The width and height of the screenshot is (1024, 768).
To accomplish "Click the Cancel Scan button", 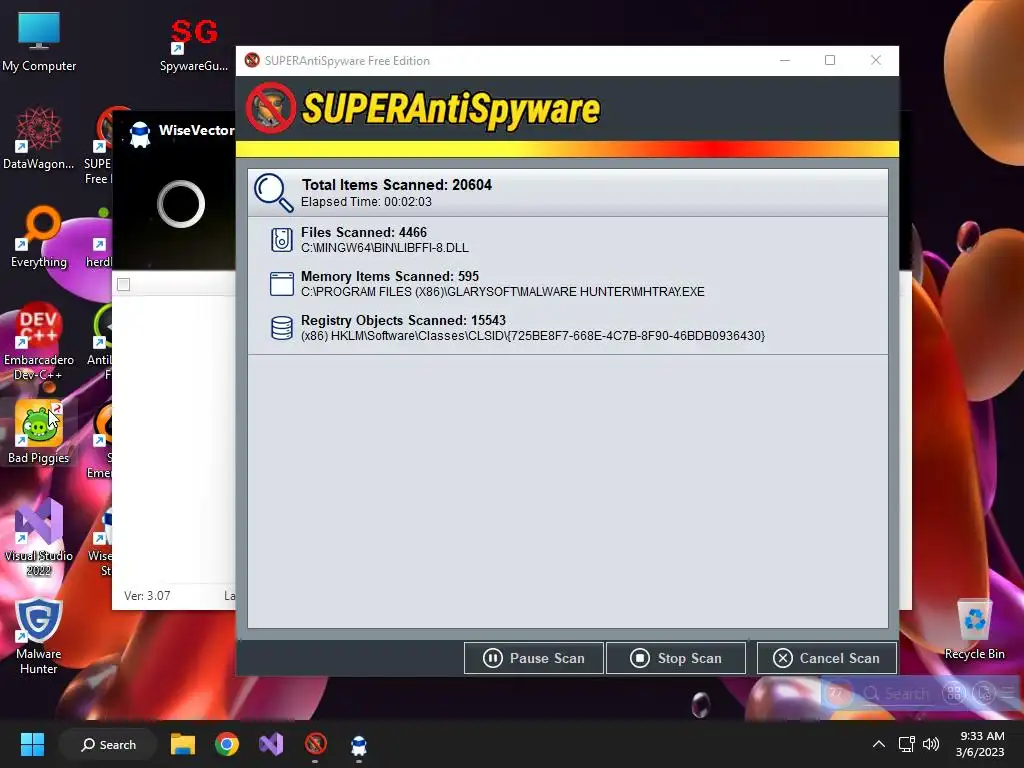I will pyautogui.click(x=827, y=658).
